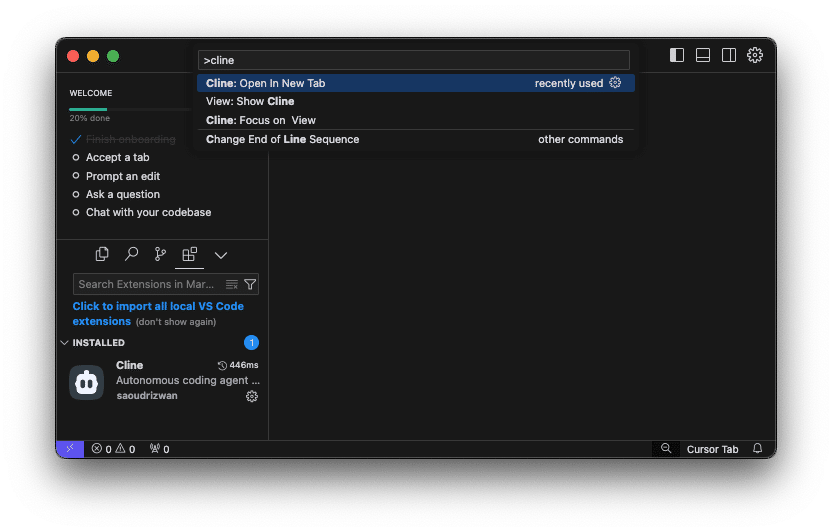
Task: Open remote window indicator in status bar
Action: [70, 449]
